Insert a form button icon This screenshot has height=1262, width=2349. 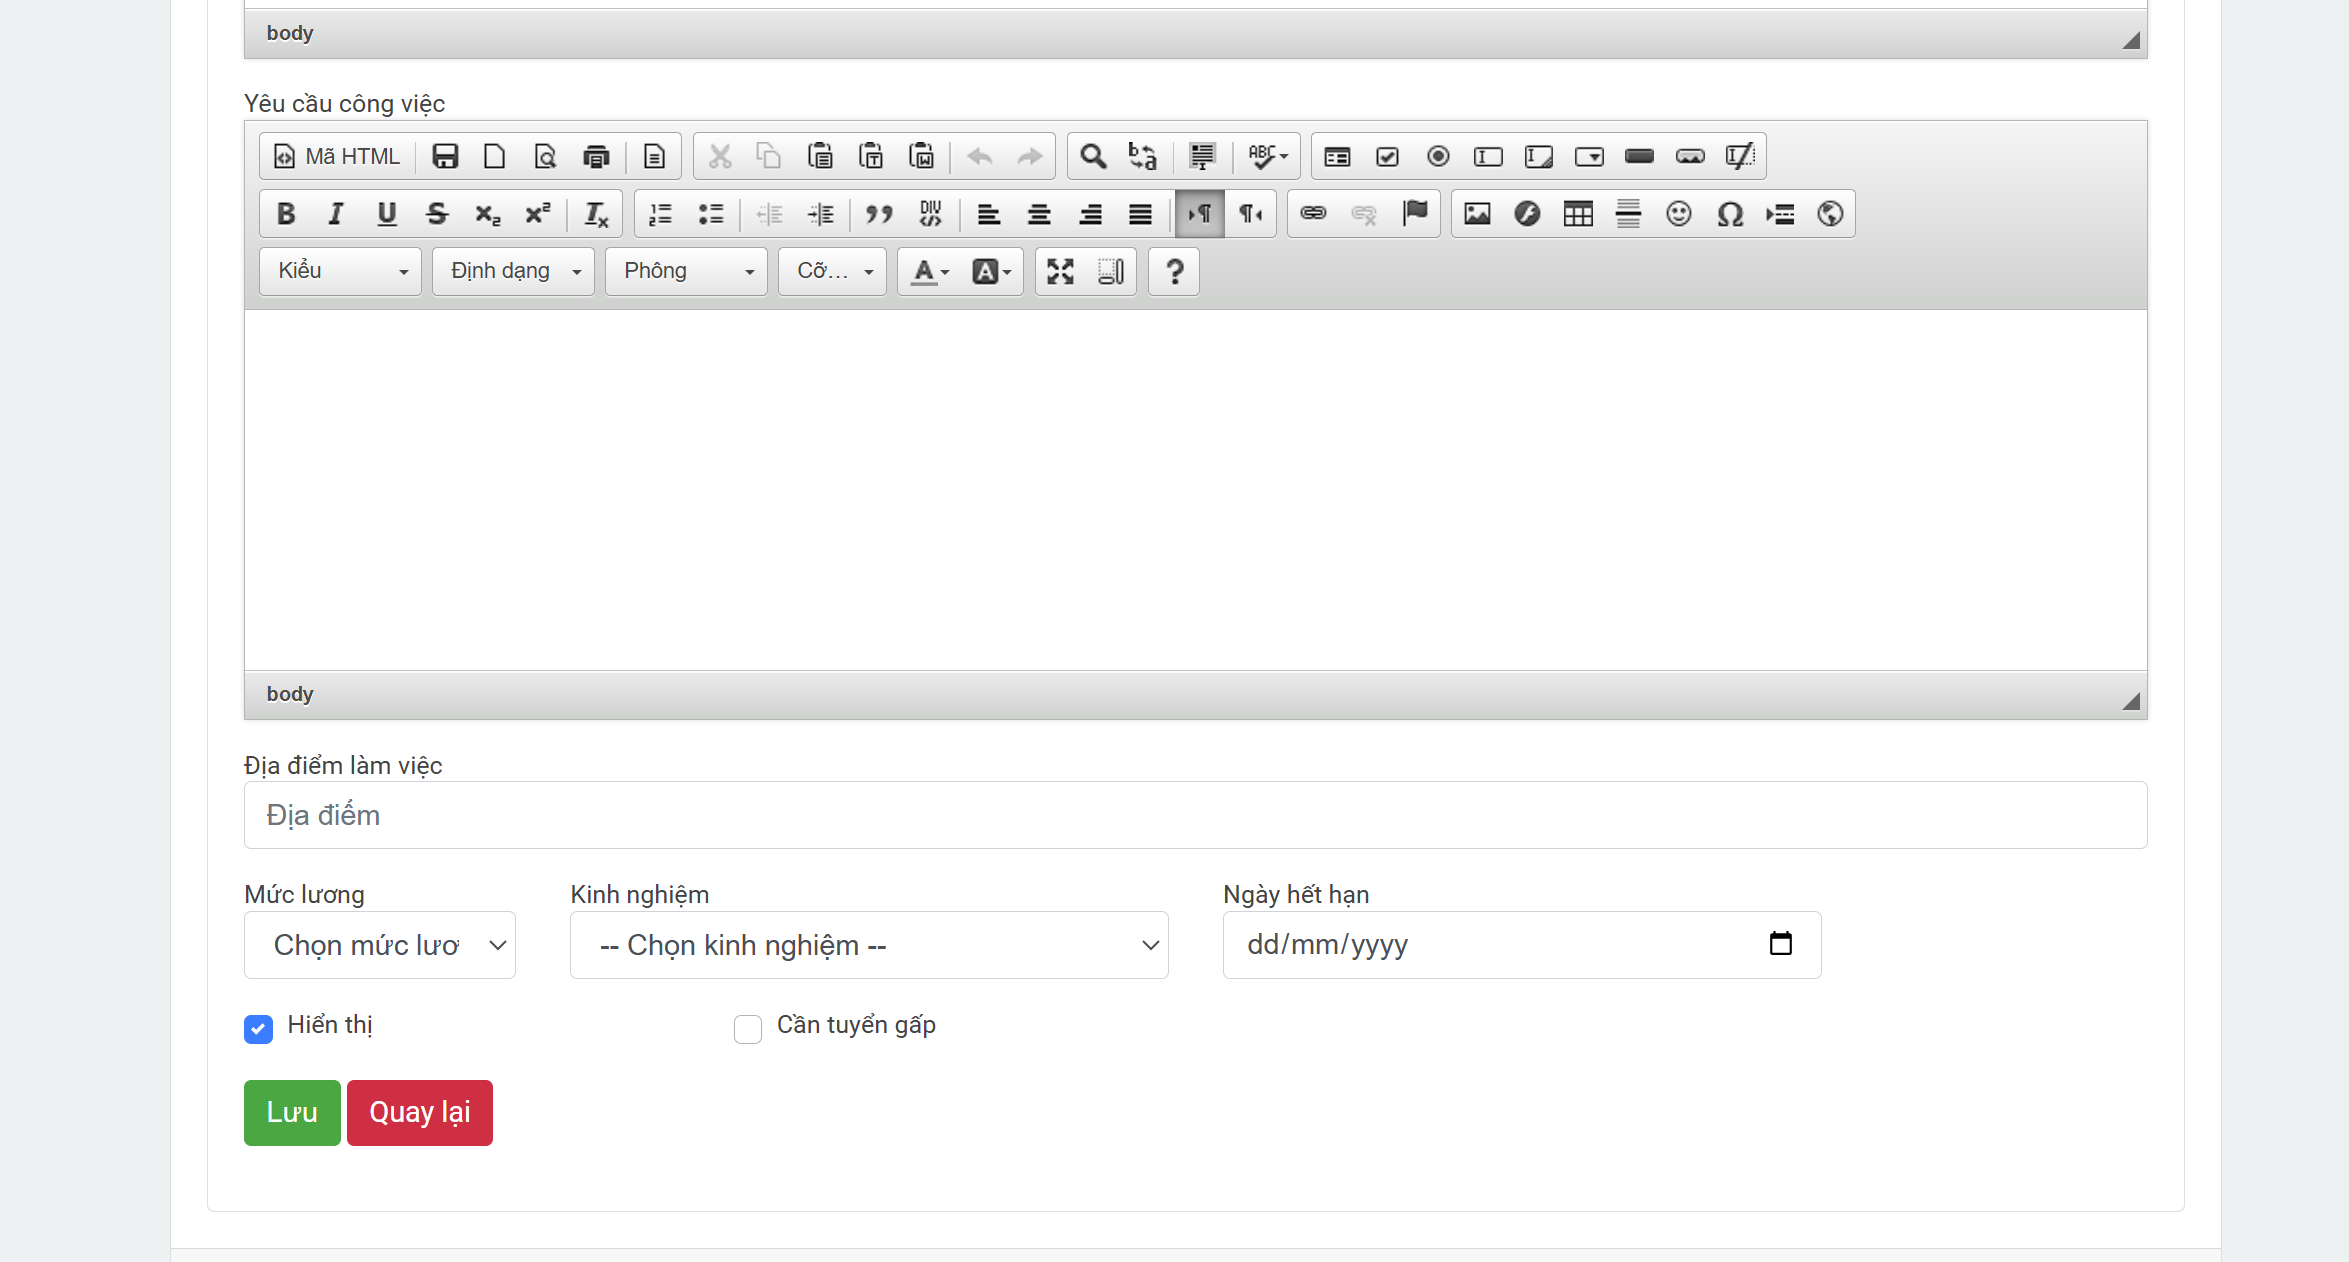(x=1640, y=157)
